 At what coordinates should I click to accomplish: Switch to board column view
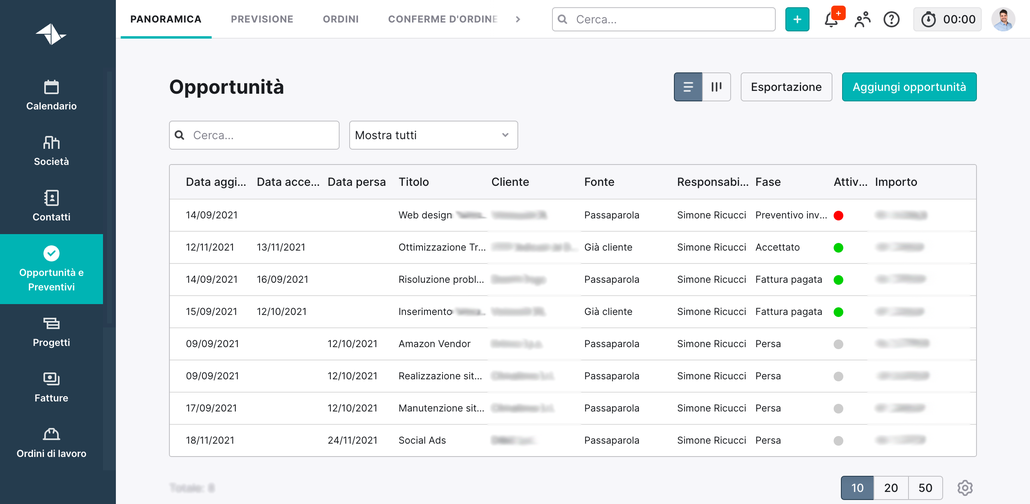tap(717, 87)
